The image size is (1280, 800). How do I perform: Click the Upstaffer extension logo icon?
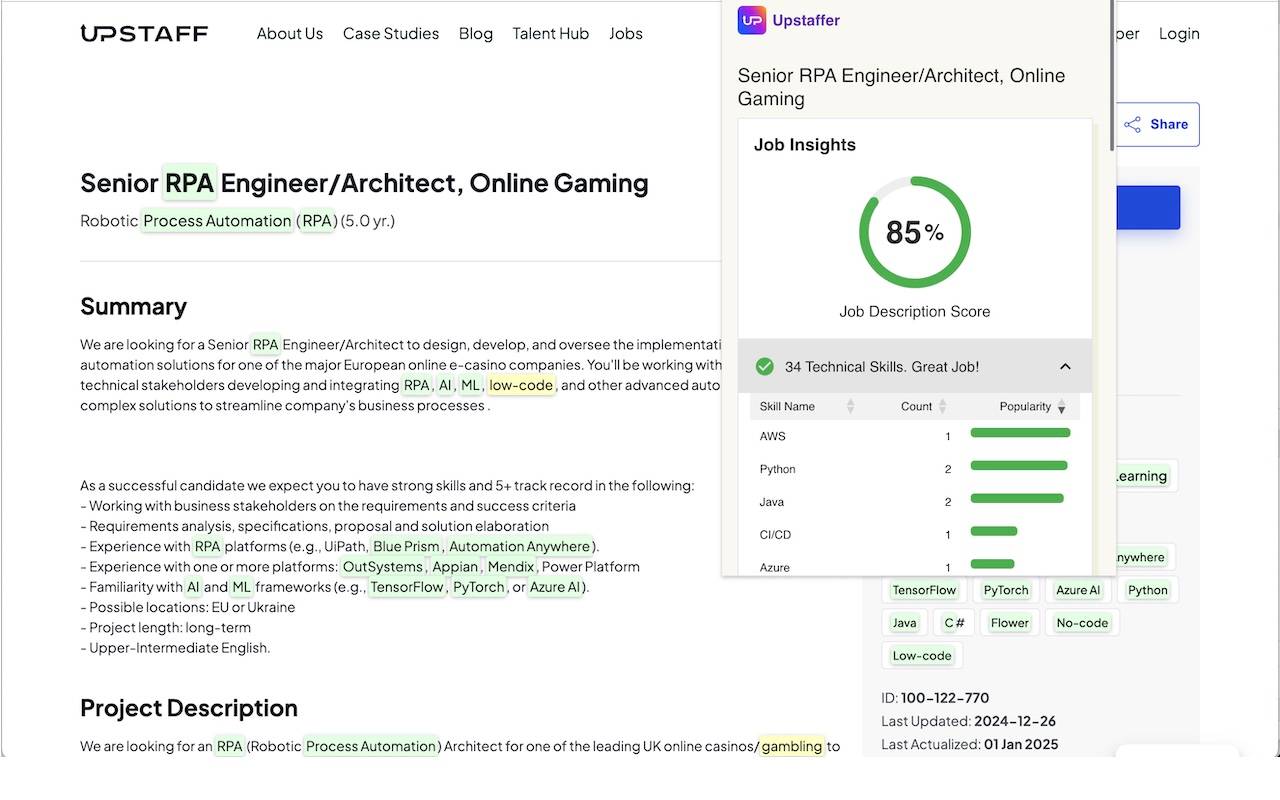pos(751,20)
